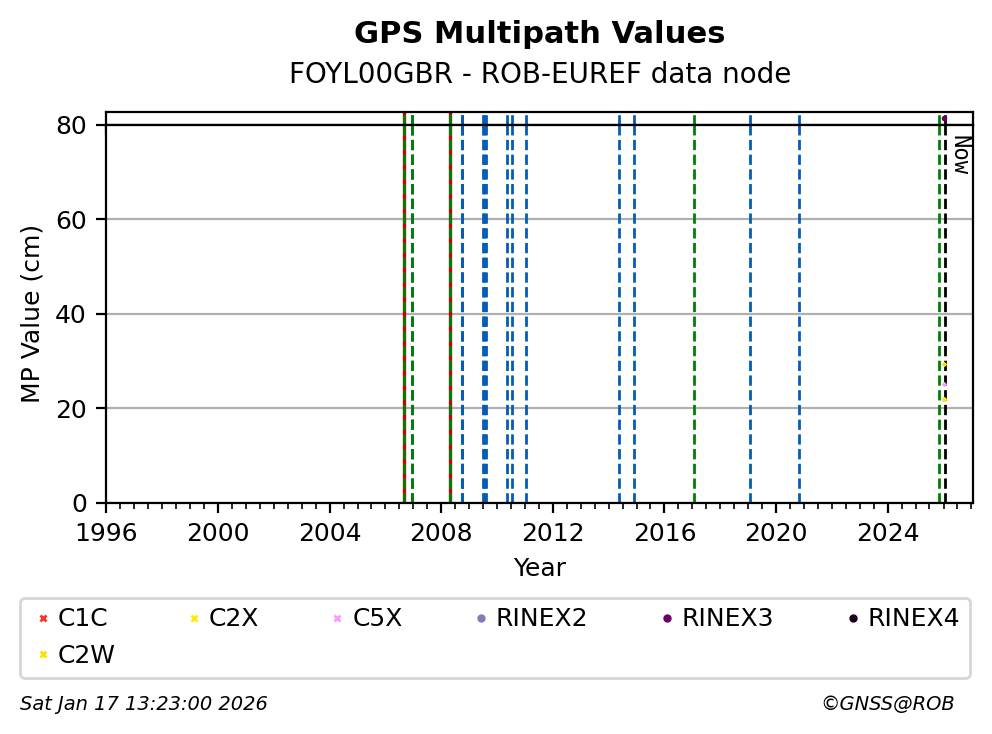The width and height of the screenshot is (992, 734).
Task: Click the thick blue dashed line near 2009
Action: pyautogui.click(x=485, y=300)
